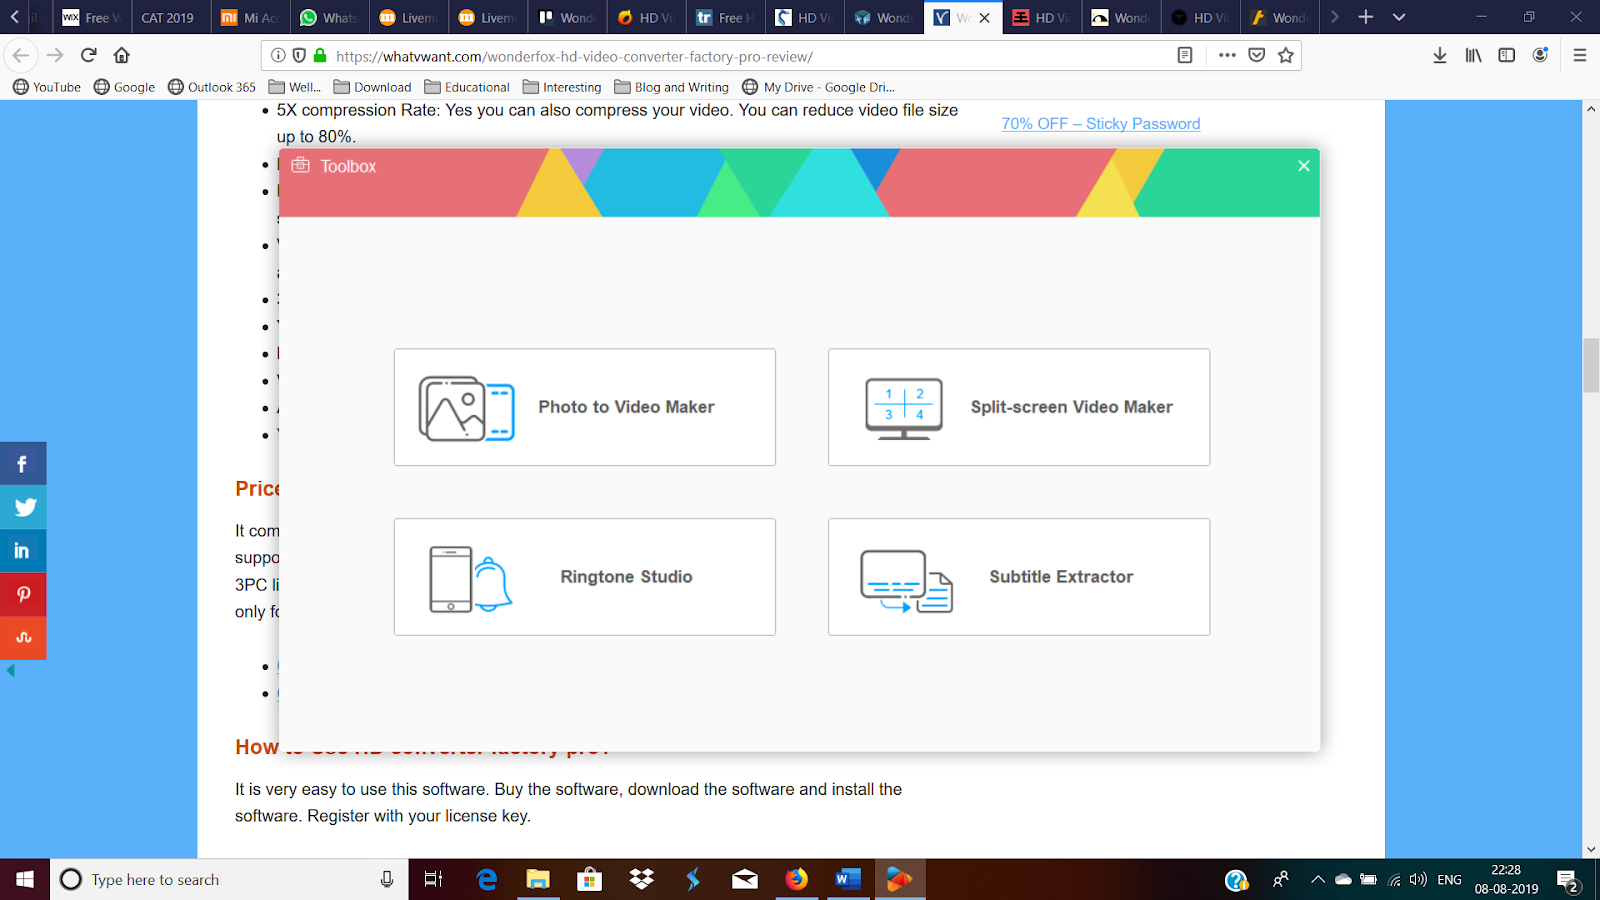
Task: Show site information for whatvwant.com
Action: (x=278, y=56)
